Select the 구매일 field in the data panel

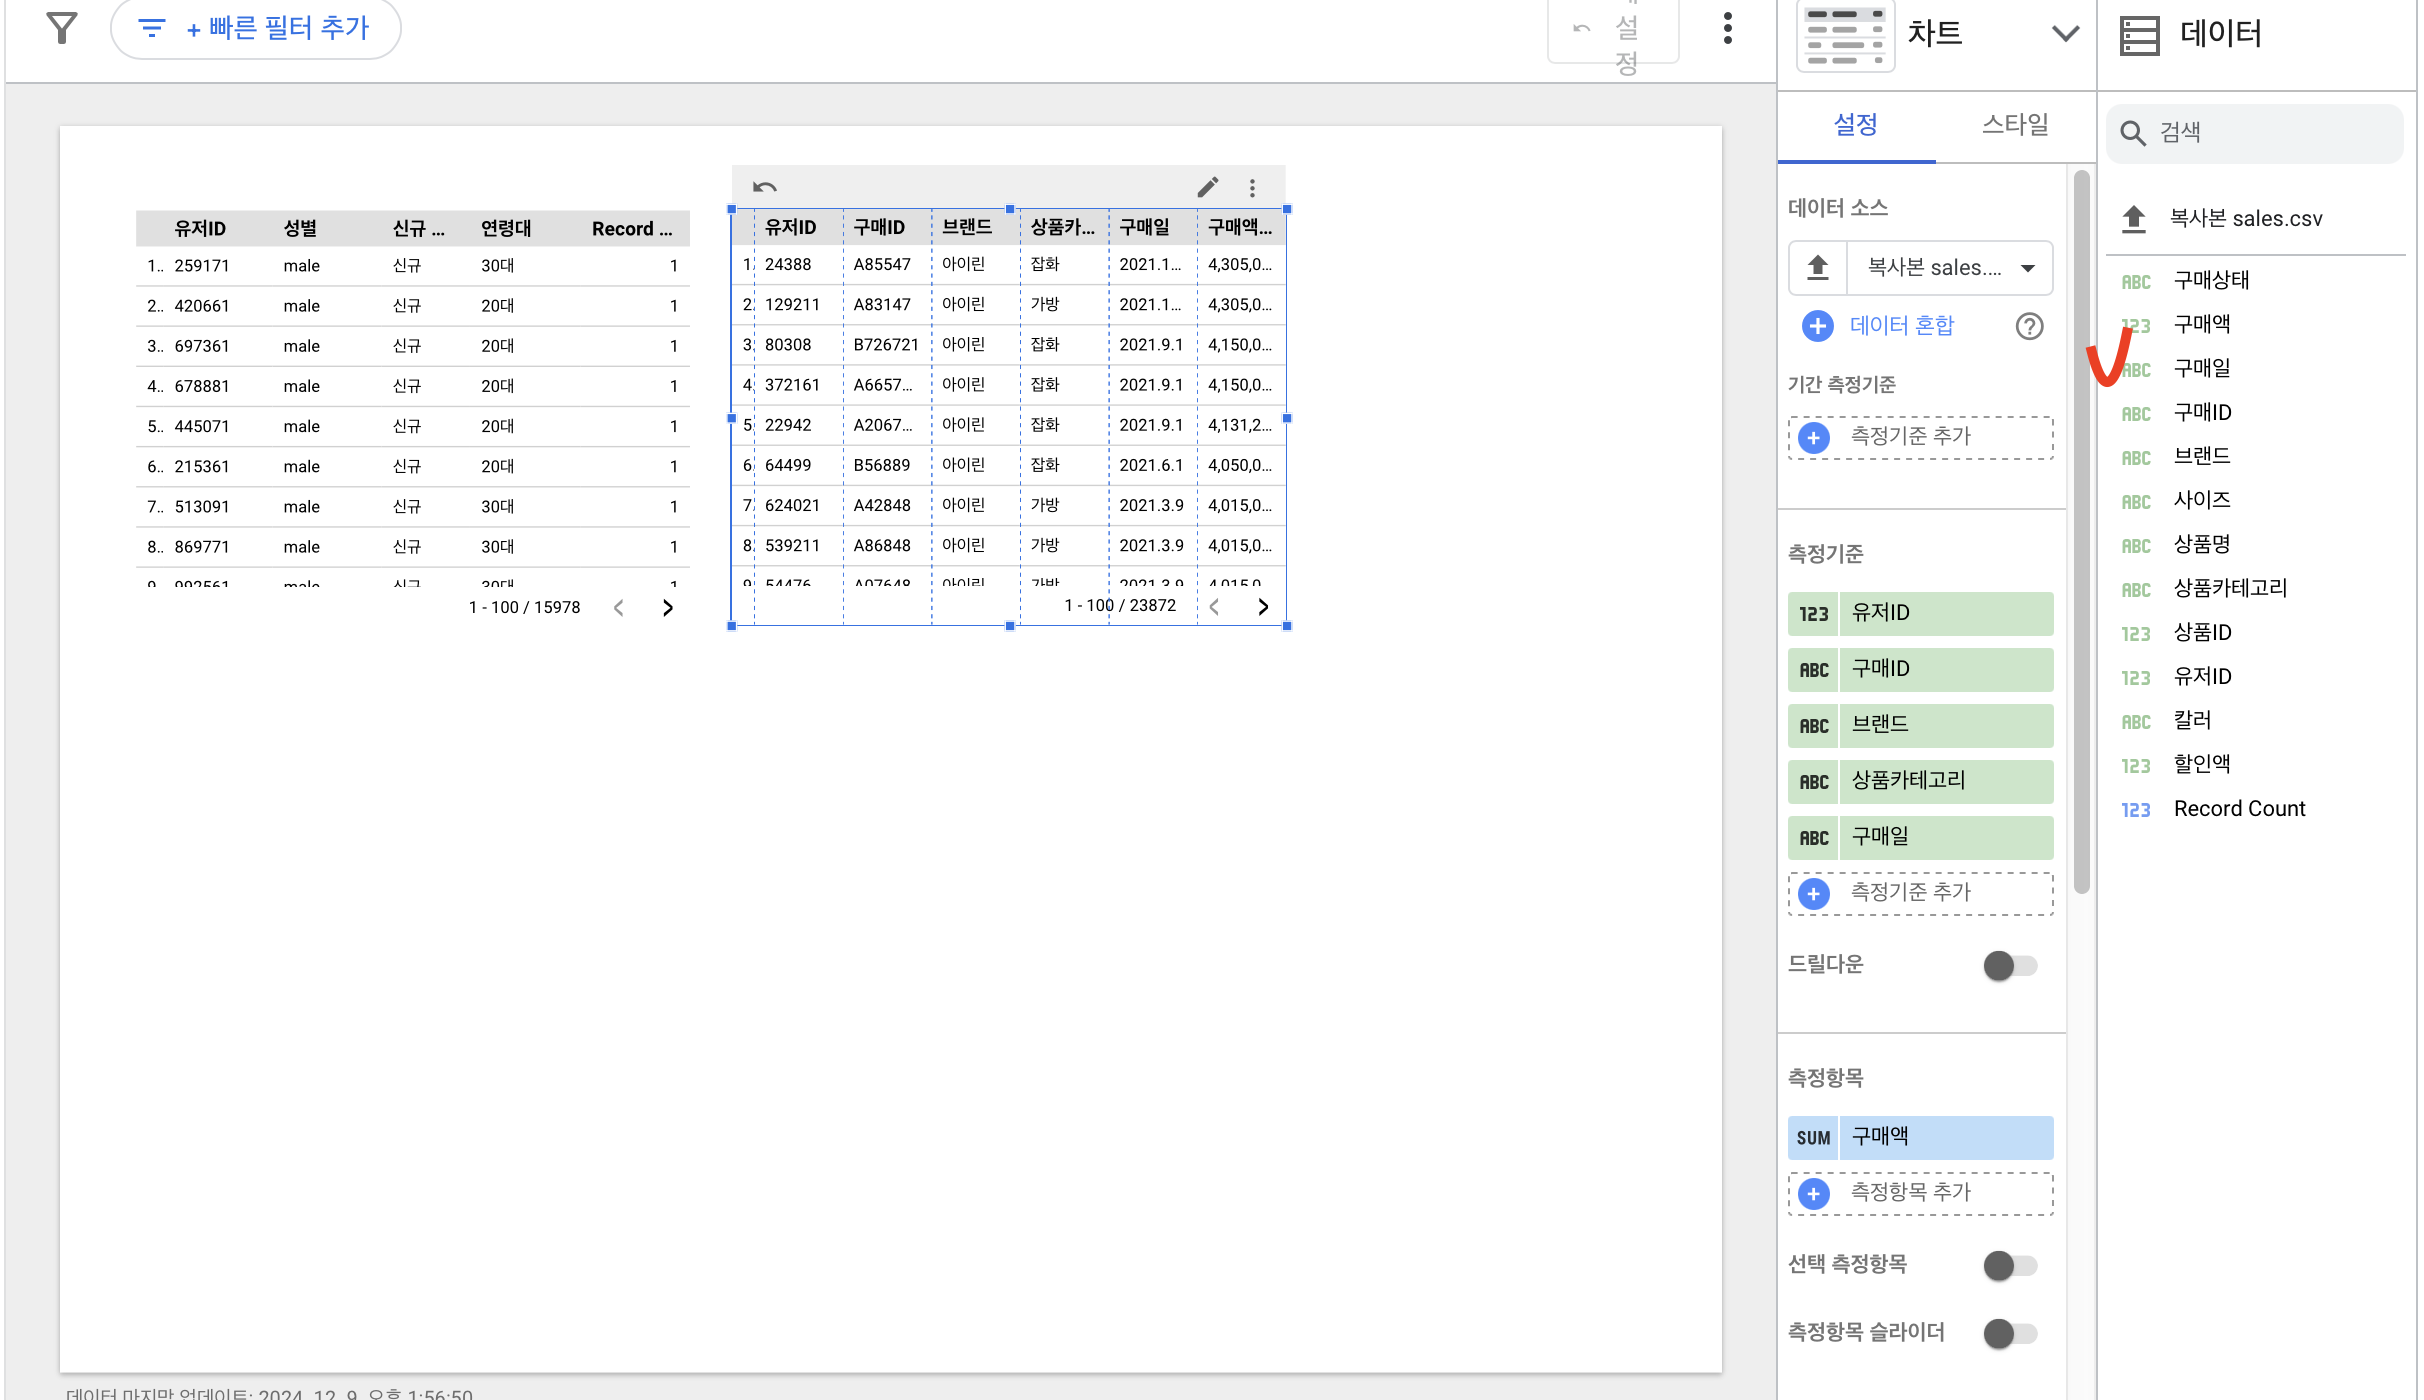pyautogui.click(x=2202, y=369)
